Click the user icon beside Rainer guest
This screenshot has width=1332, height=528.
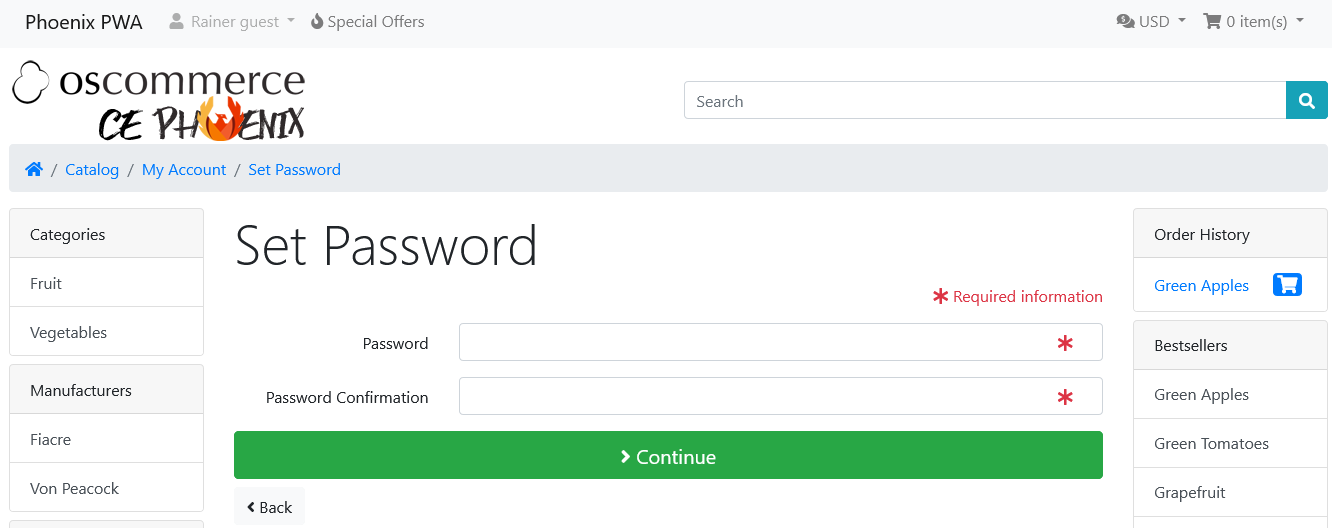pos(177,21)
